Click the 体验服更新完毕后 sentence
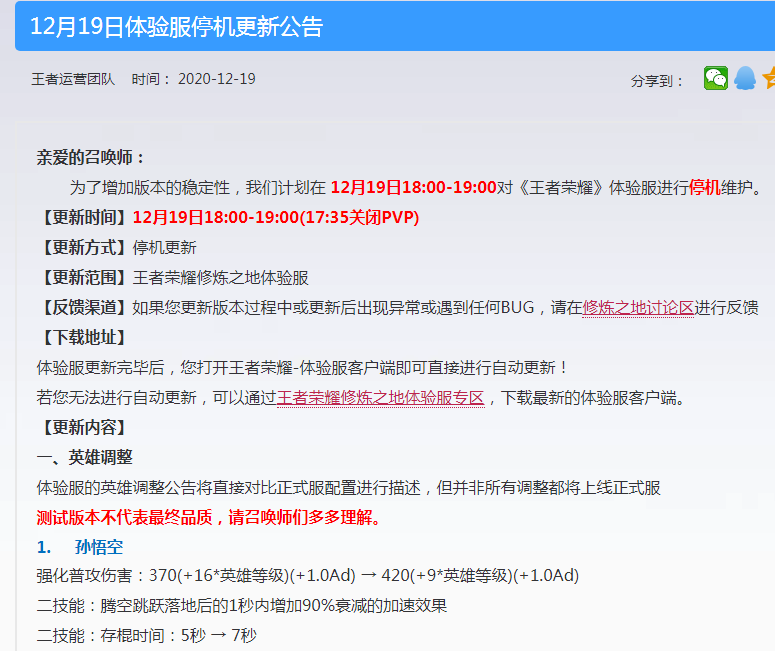This screenshot has height=651, width=775. (x=301, y=368)
